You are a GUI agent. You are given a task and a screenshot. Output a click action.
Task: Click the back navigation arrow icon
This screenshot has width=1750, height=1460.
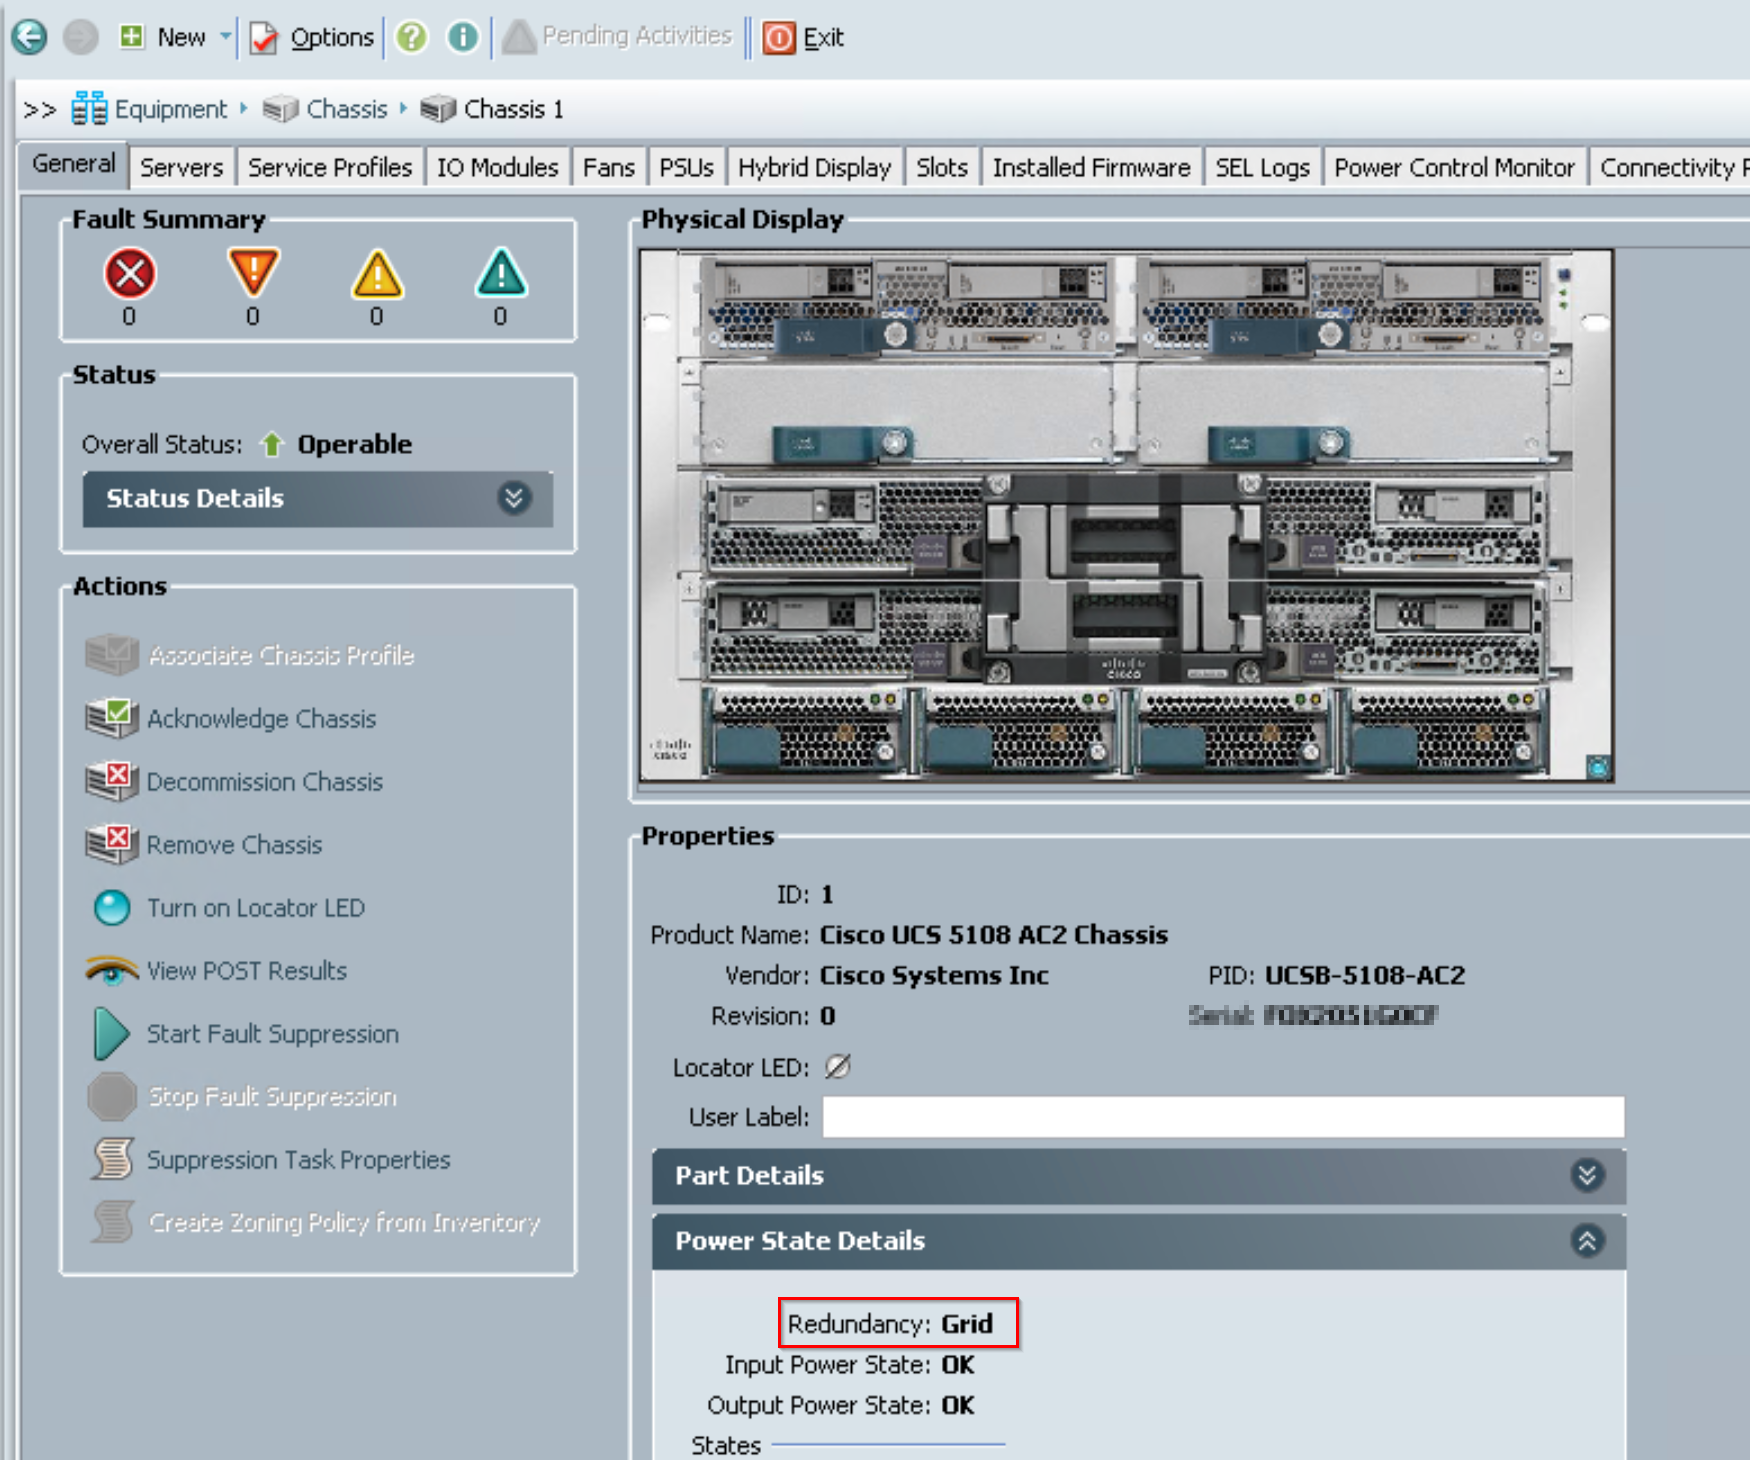[x=29, y=37]
